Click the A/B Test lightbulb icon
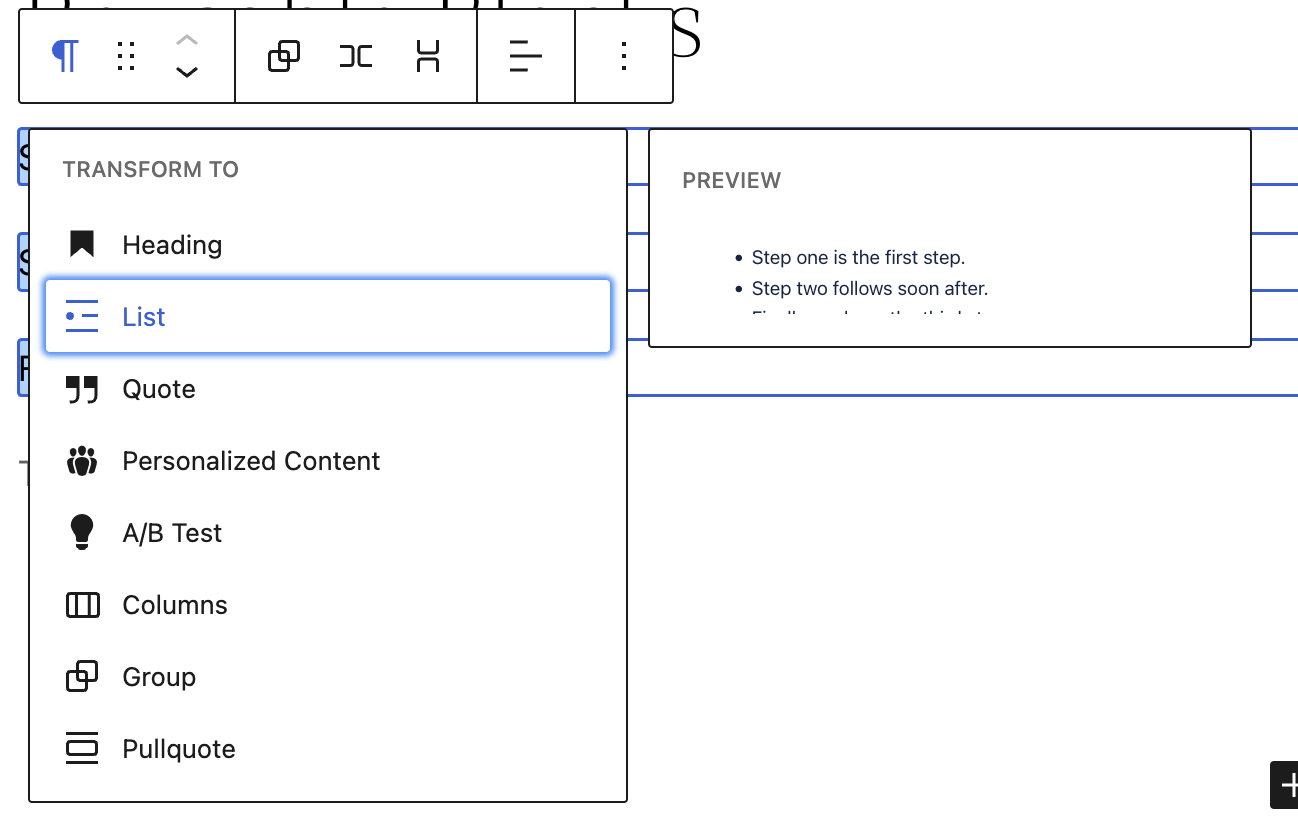 point(81,532)
